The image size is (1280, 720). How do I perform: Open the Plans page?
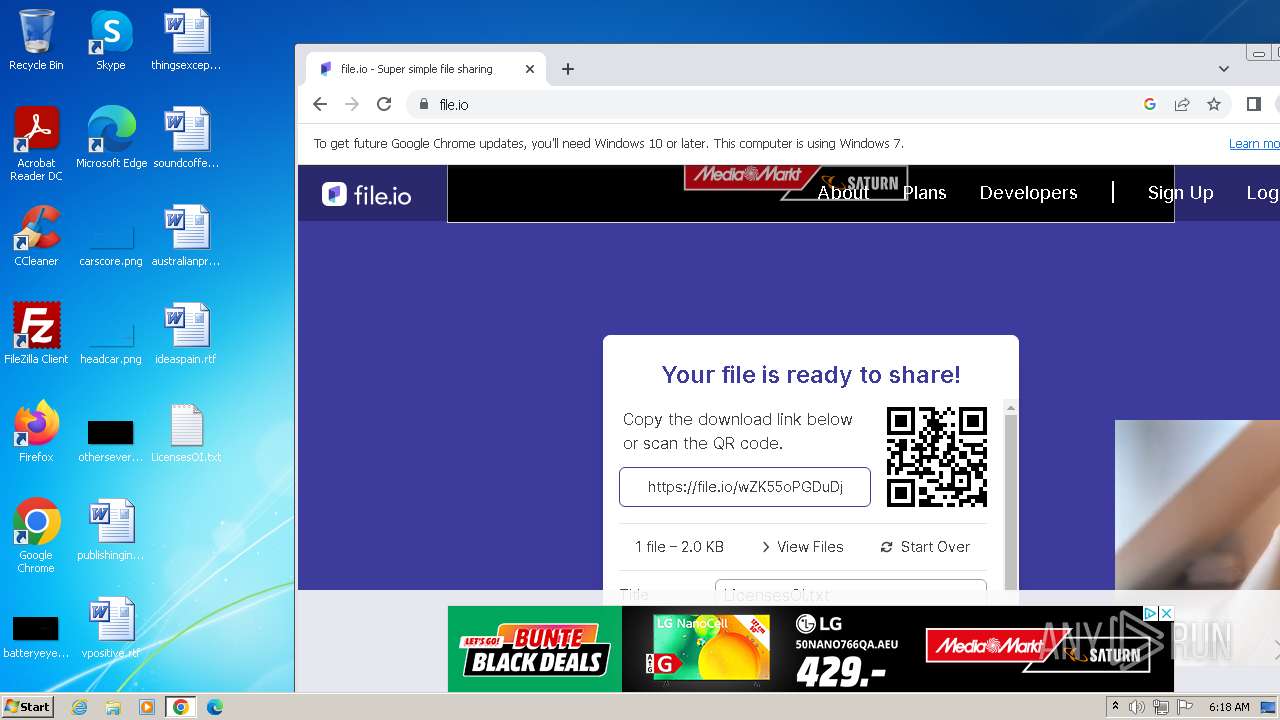pos(924,193)
